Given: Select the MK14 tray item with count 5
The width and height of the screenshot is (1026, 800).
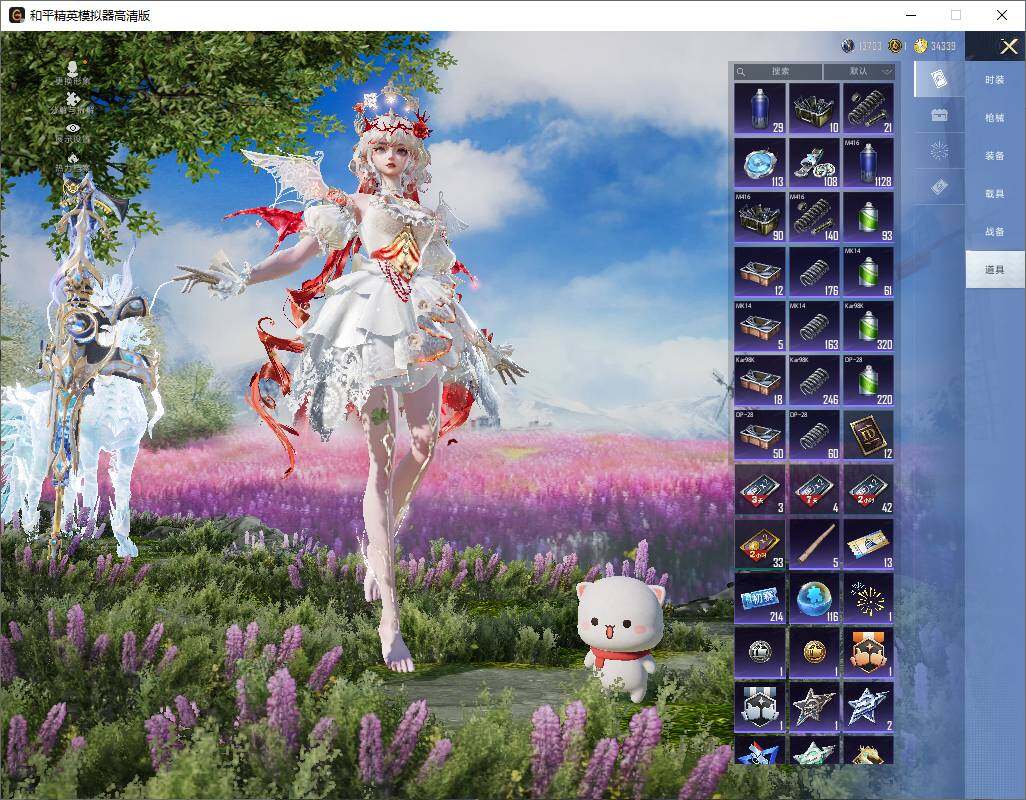Looking at the screenshot, I should click(760, 326).
